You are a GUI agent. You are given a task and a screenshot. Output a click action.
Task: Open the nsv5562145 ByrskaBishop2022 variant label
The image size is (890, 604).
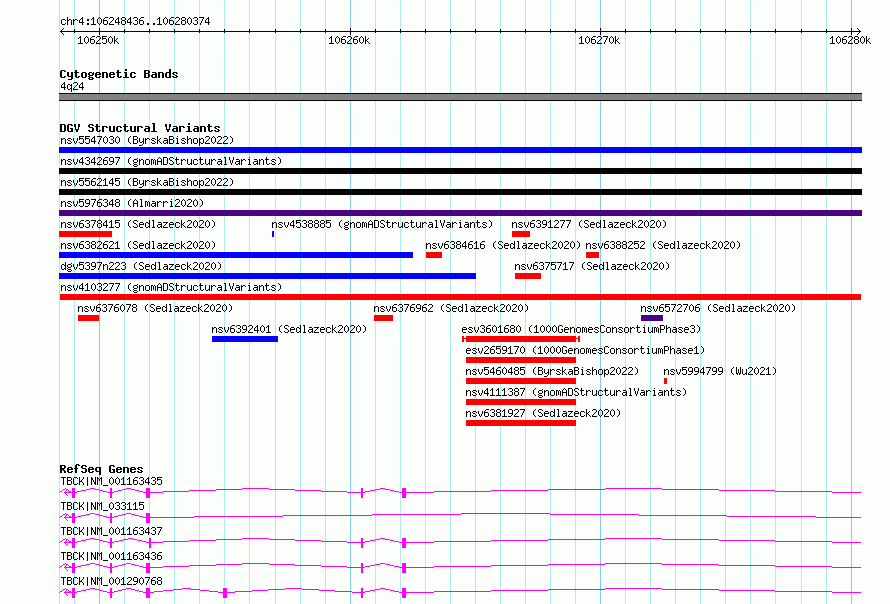pos(147,182)
